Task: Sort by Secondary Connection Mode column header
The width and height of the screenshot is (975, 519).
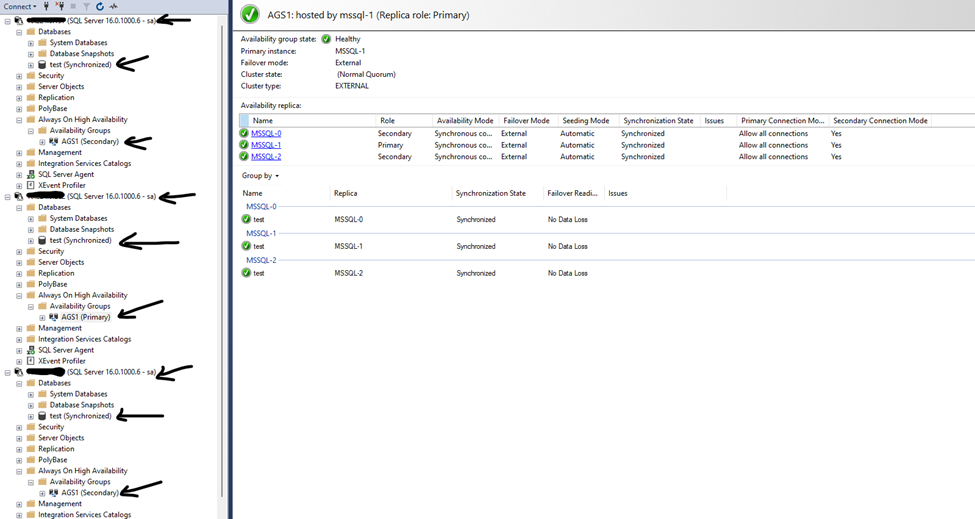Action: 880,121
